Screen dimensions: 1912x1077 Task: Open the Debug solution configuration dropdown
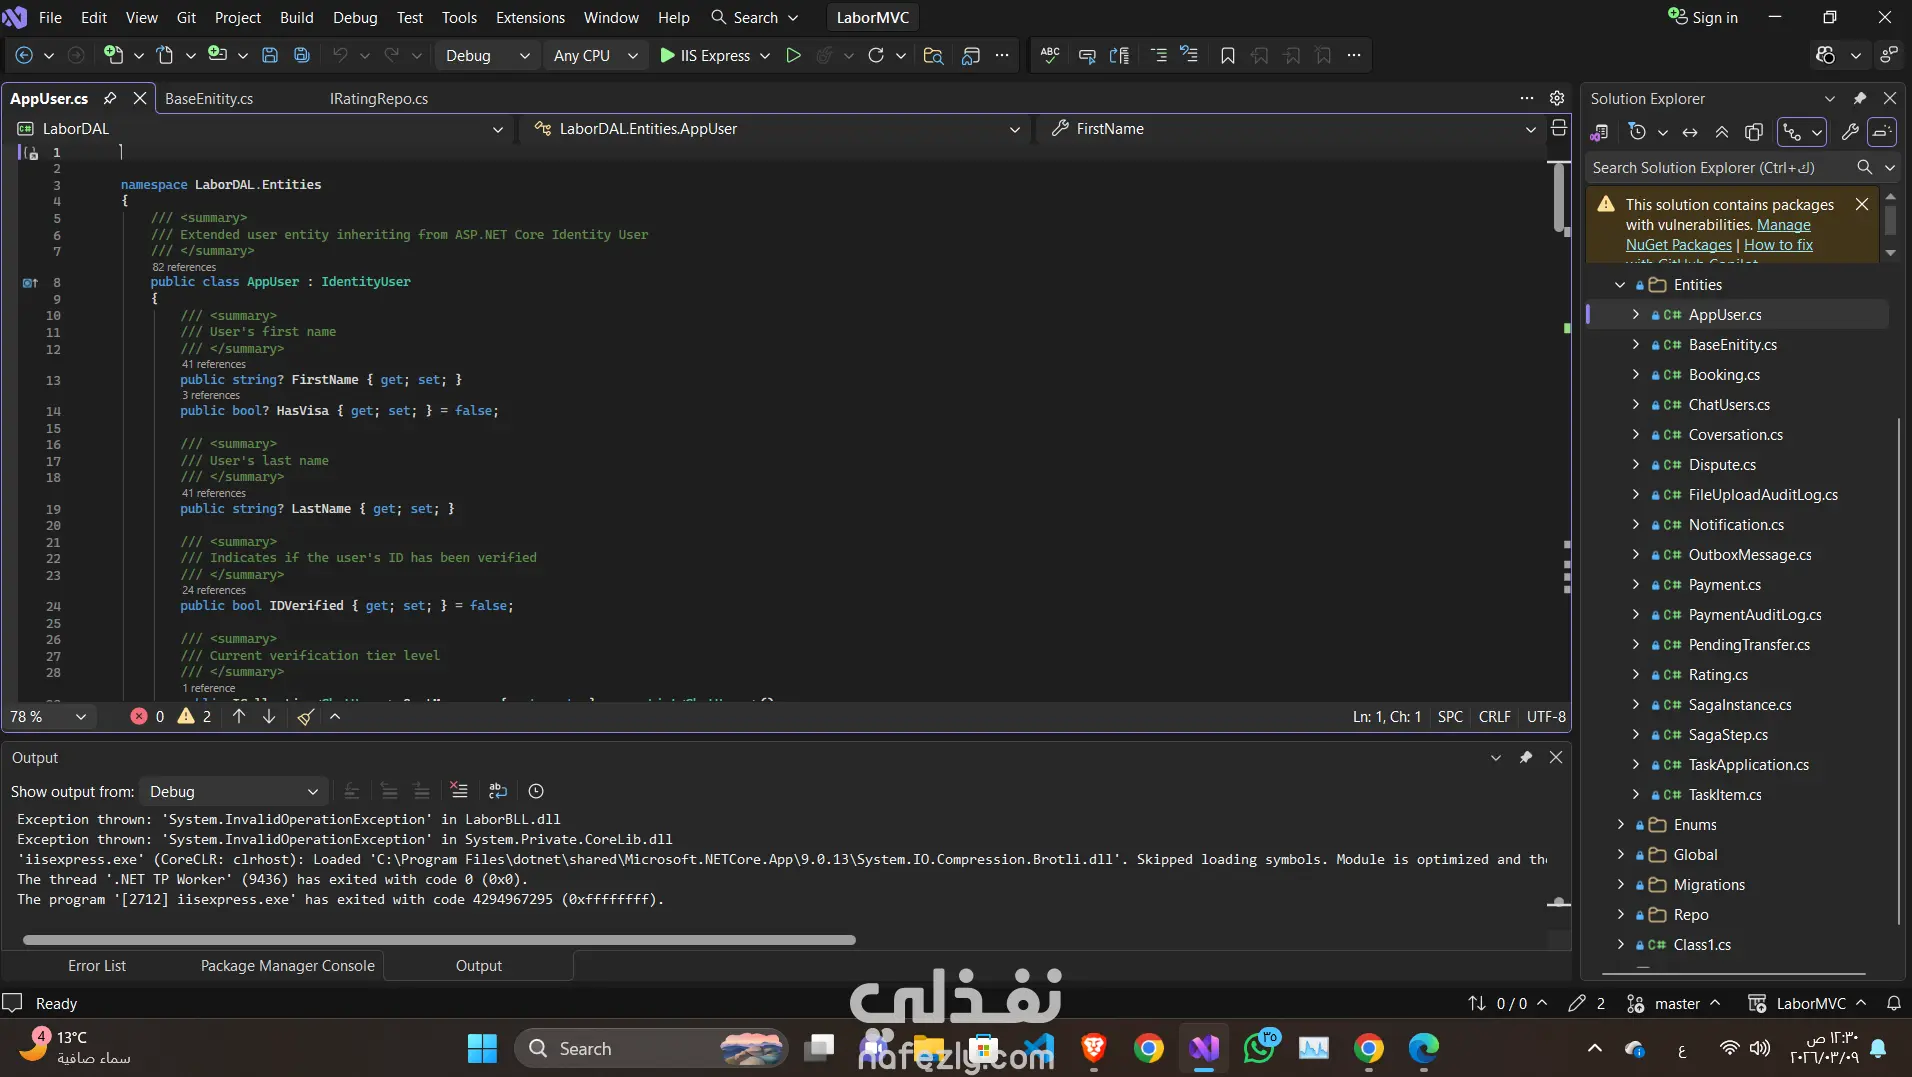(x=487, y=56)
